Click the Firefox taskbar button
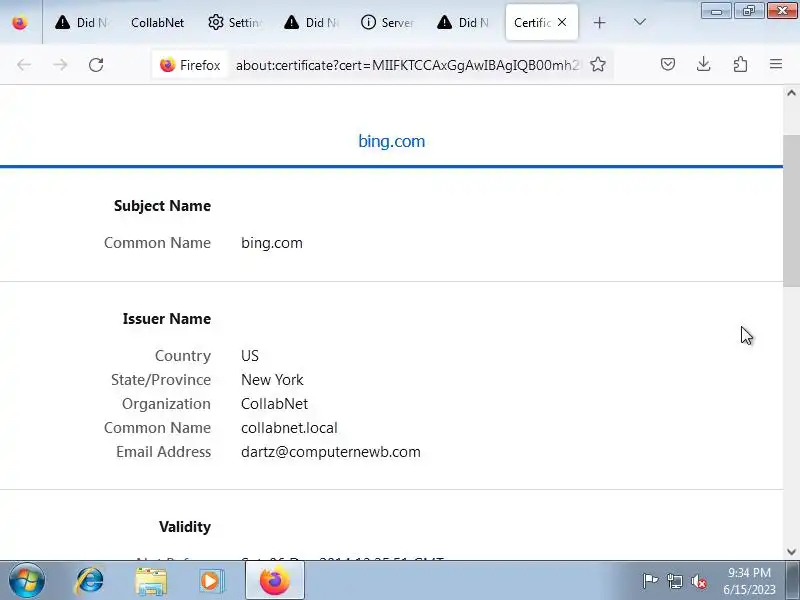This screenshot has height=600, width=800. 275,581
